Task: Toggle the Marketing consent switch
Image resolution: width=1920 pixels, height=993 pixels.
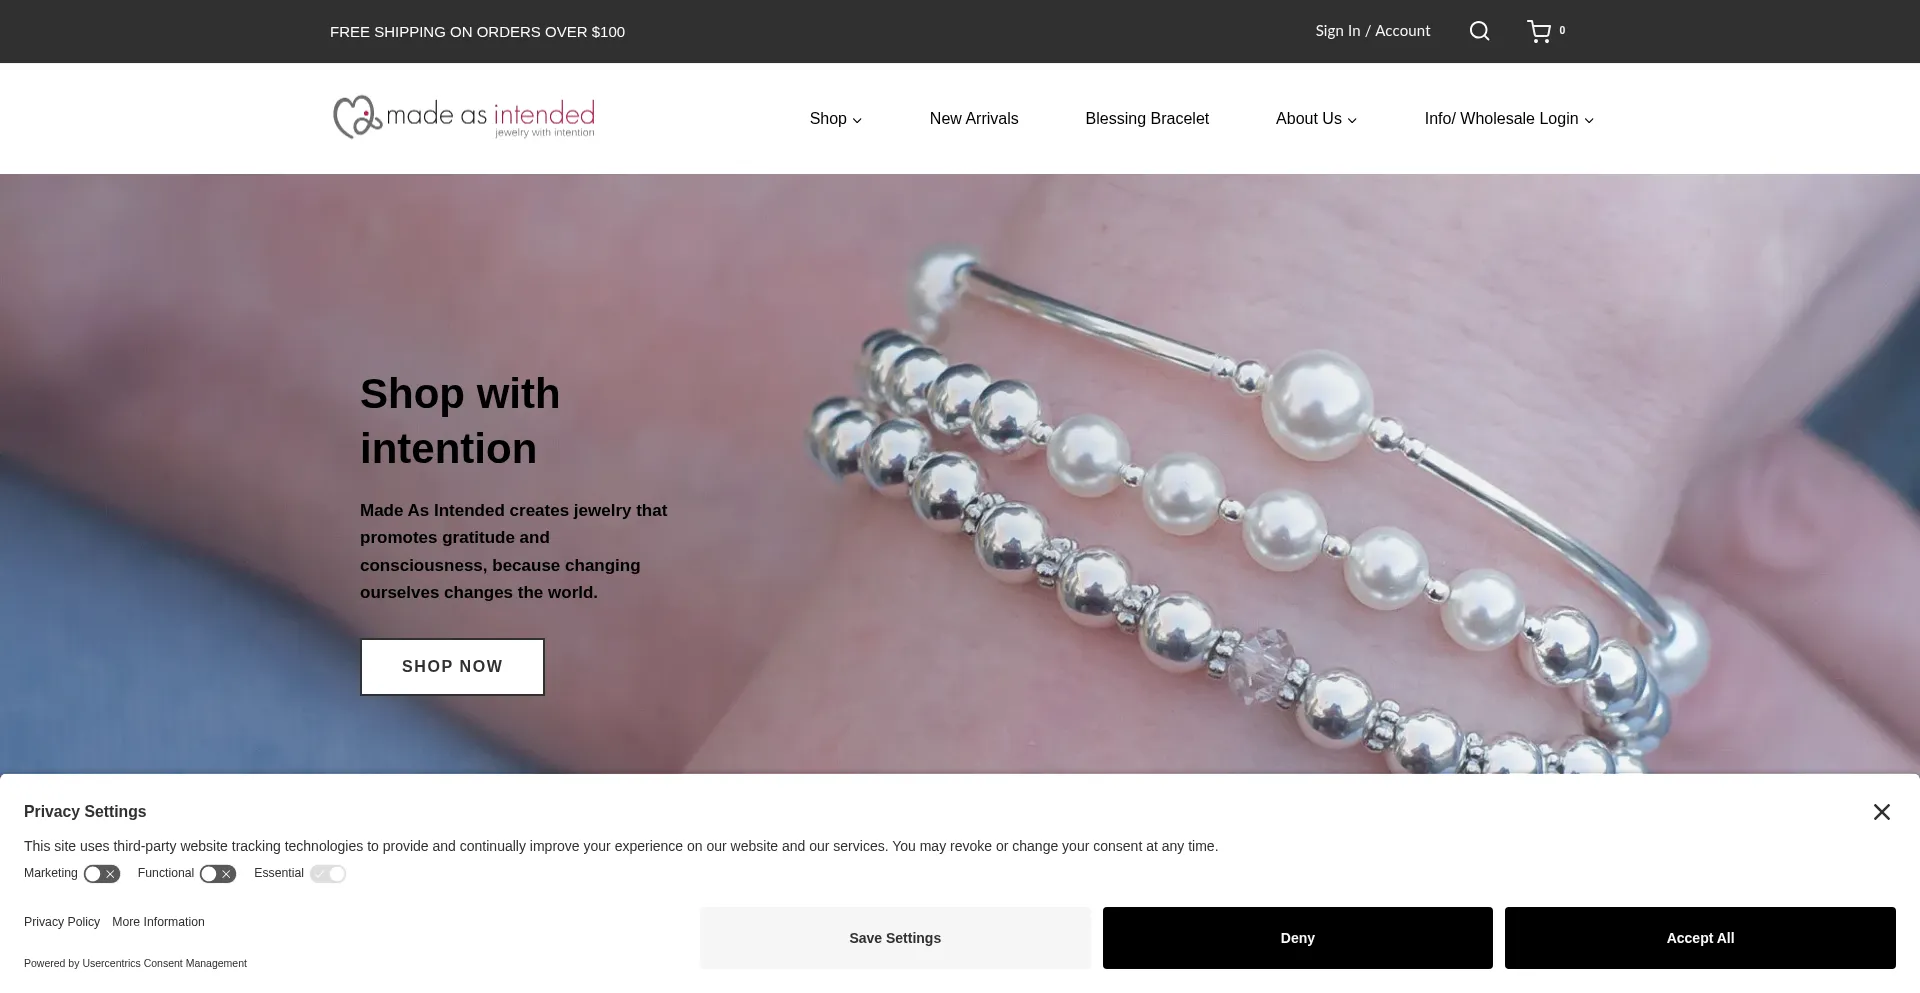Action: pyautogui.click(x=102, y=874)
